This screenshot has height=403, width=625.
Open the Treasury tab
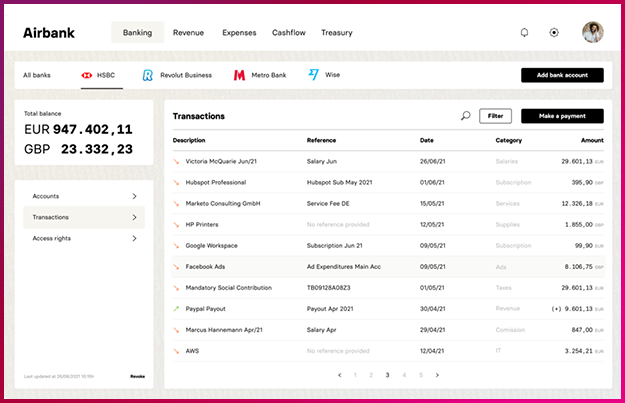tap(337, 33)
